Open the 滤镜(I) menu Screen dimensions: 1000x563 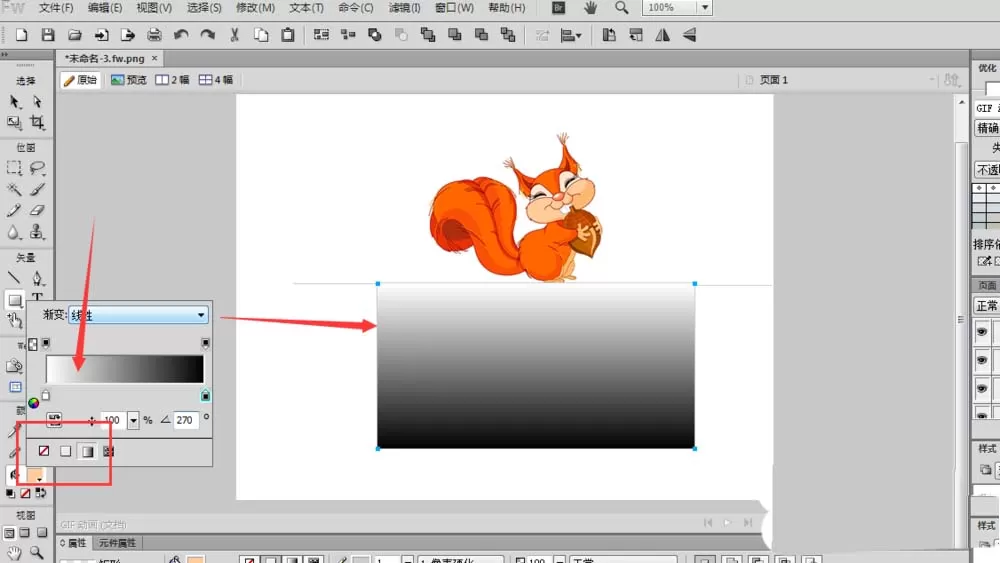pos(404,8)
